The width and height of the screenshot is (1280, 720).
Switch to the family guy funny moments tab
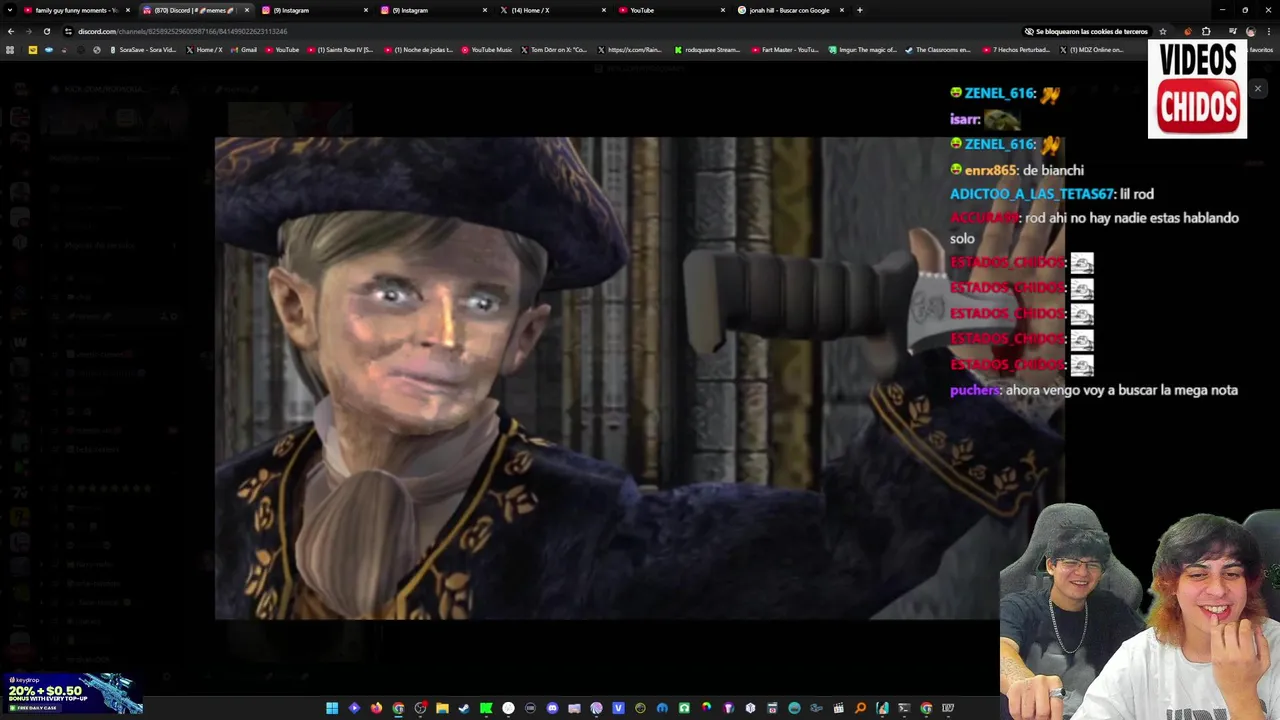tap(77, 10)
